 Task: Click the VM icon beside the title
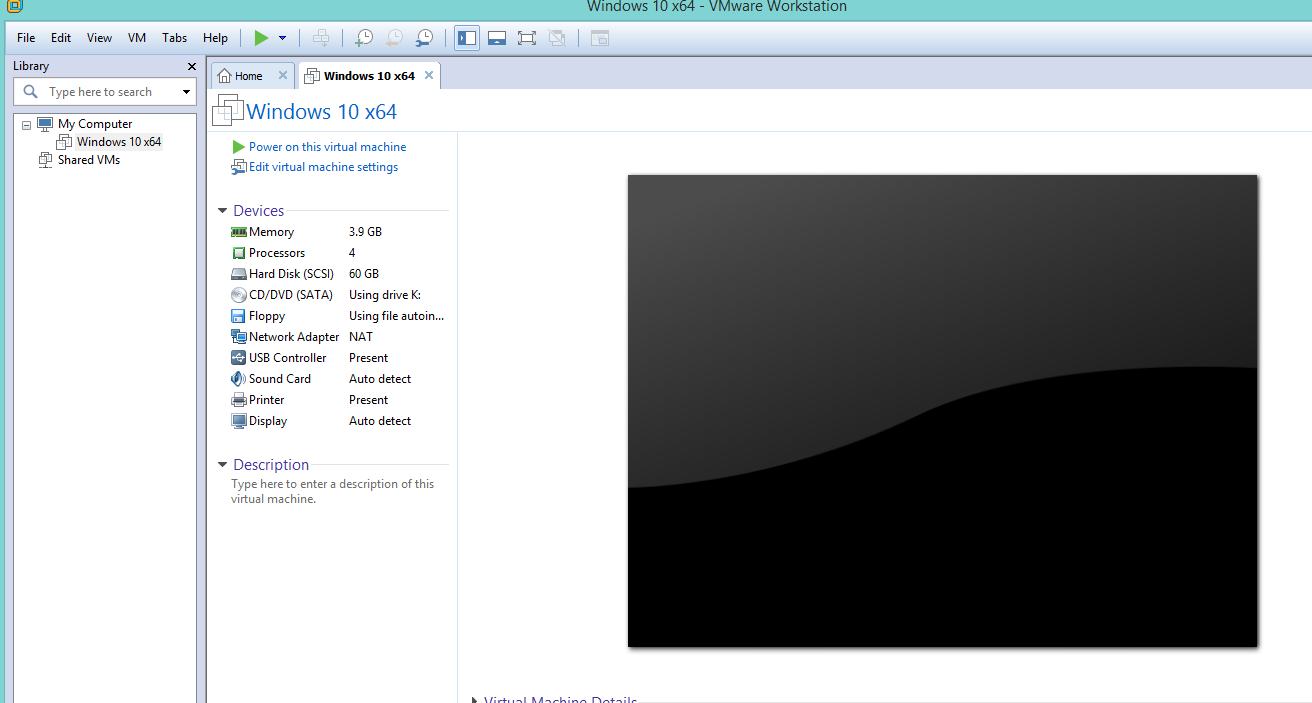(228, 110)
